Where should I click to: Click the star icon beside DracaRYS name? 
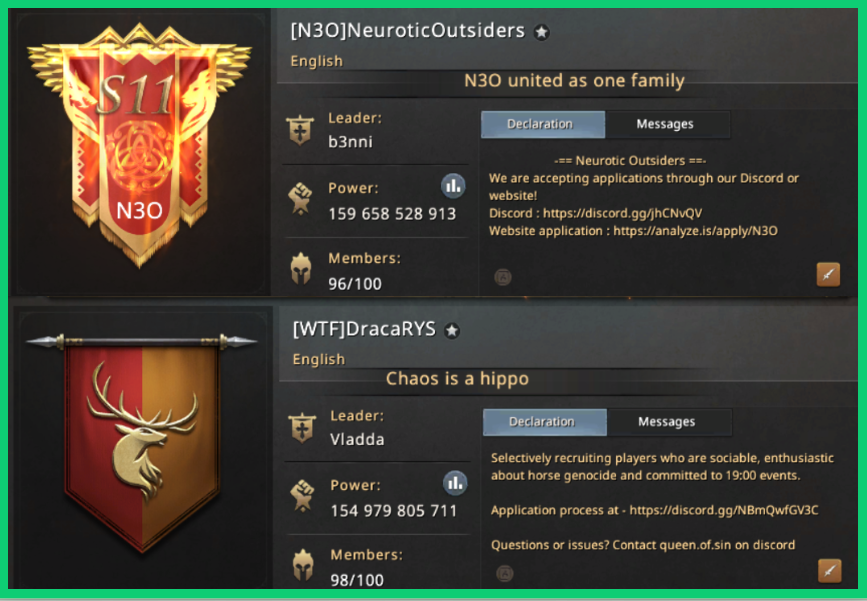point(452,331)
